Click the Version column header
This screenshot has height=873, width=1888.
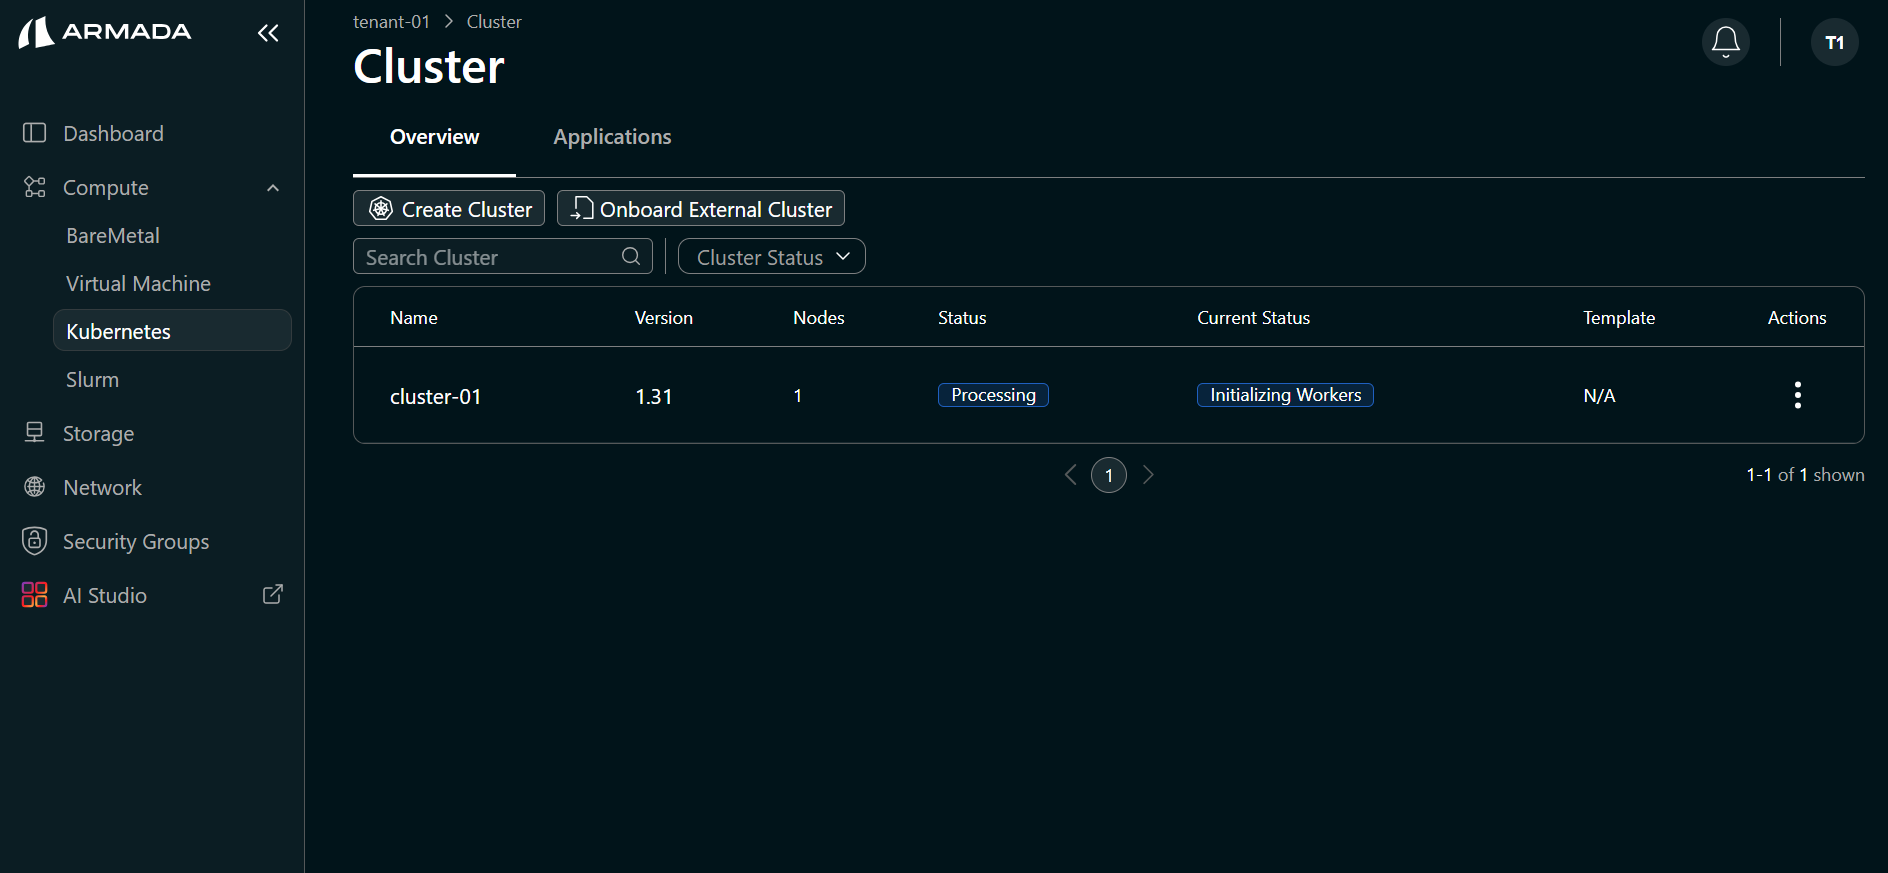coord(664,317)
